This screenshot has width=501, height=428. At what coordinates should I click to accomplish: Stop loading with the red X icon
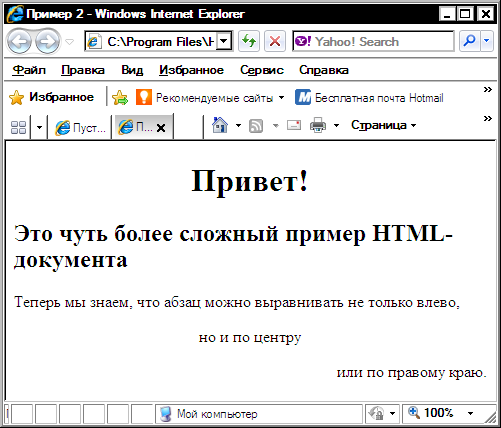(x=275, y=42)
